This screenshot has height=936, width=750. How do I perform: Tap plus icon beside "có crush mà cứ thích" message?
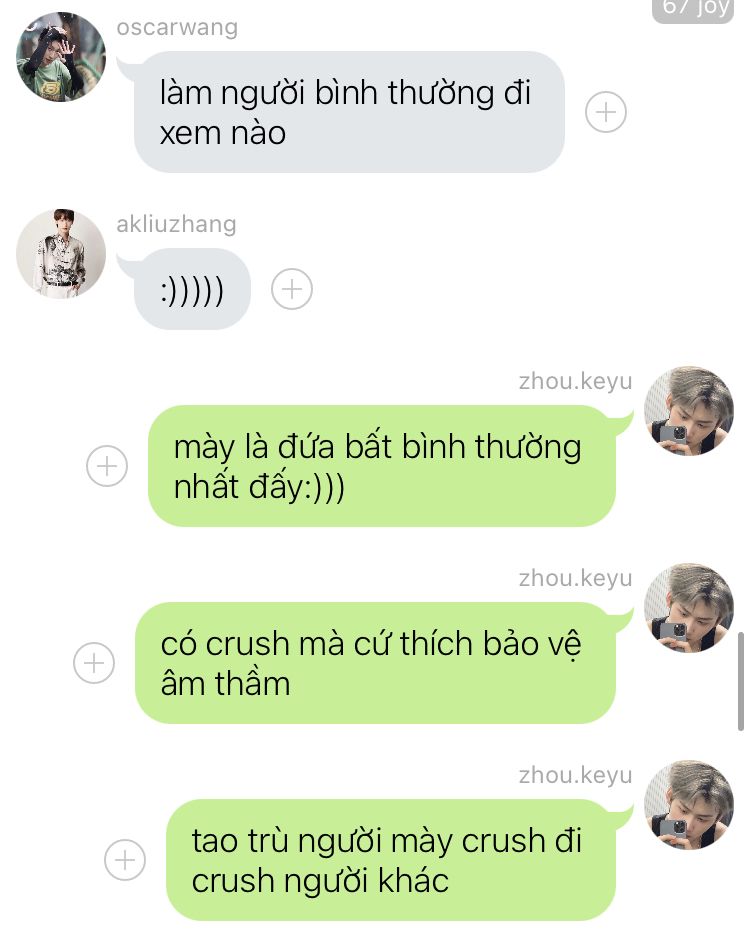(x=94, y=663)
